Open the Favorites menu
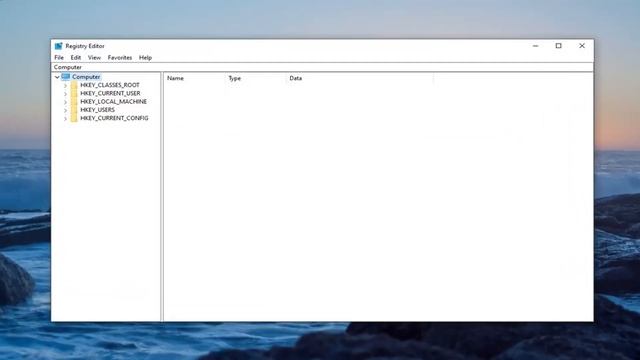This screenshot has height=360, width=640. coord(120,58)
